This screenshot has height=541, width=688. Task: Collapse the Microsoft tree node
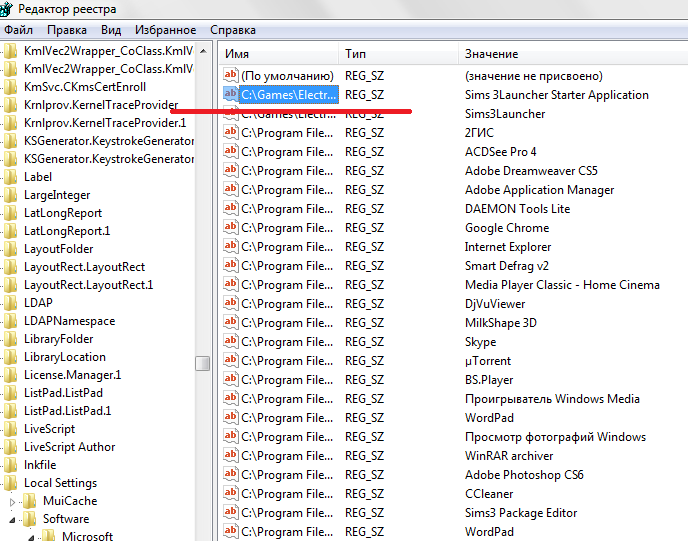[x=31, y=537]
